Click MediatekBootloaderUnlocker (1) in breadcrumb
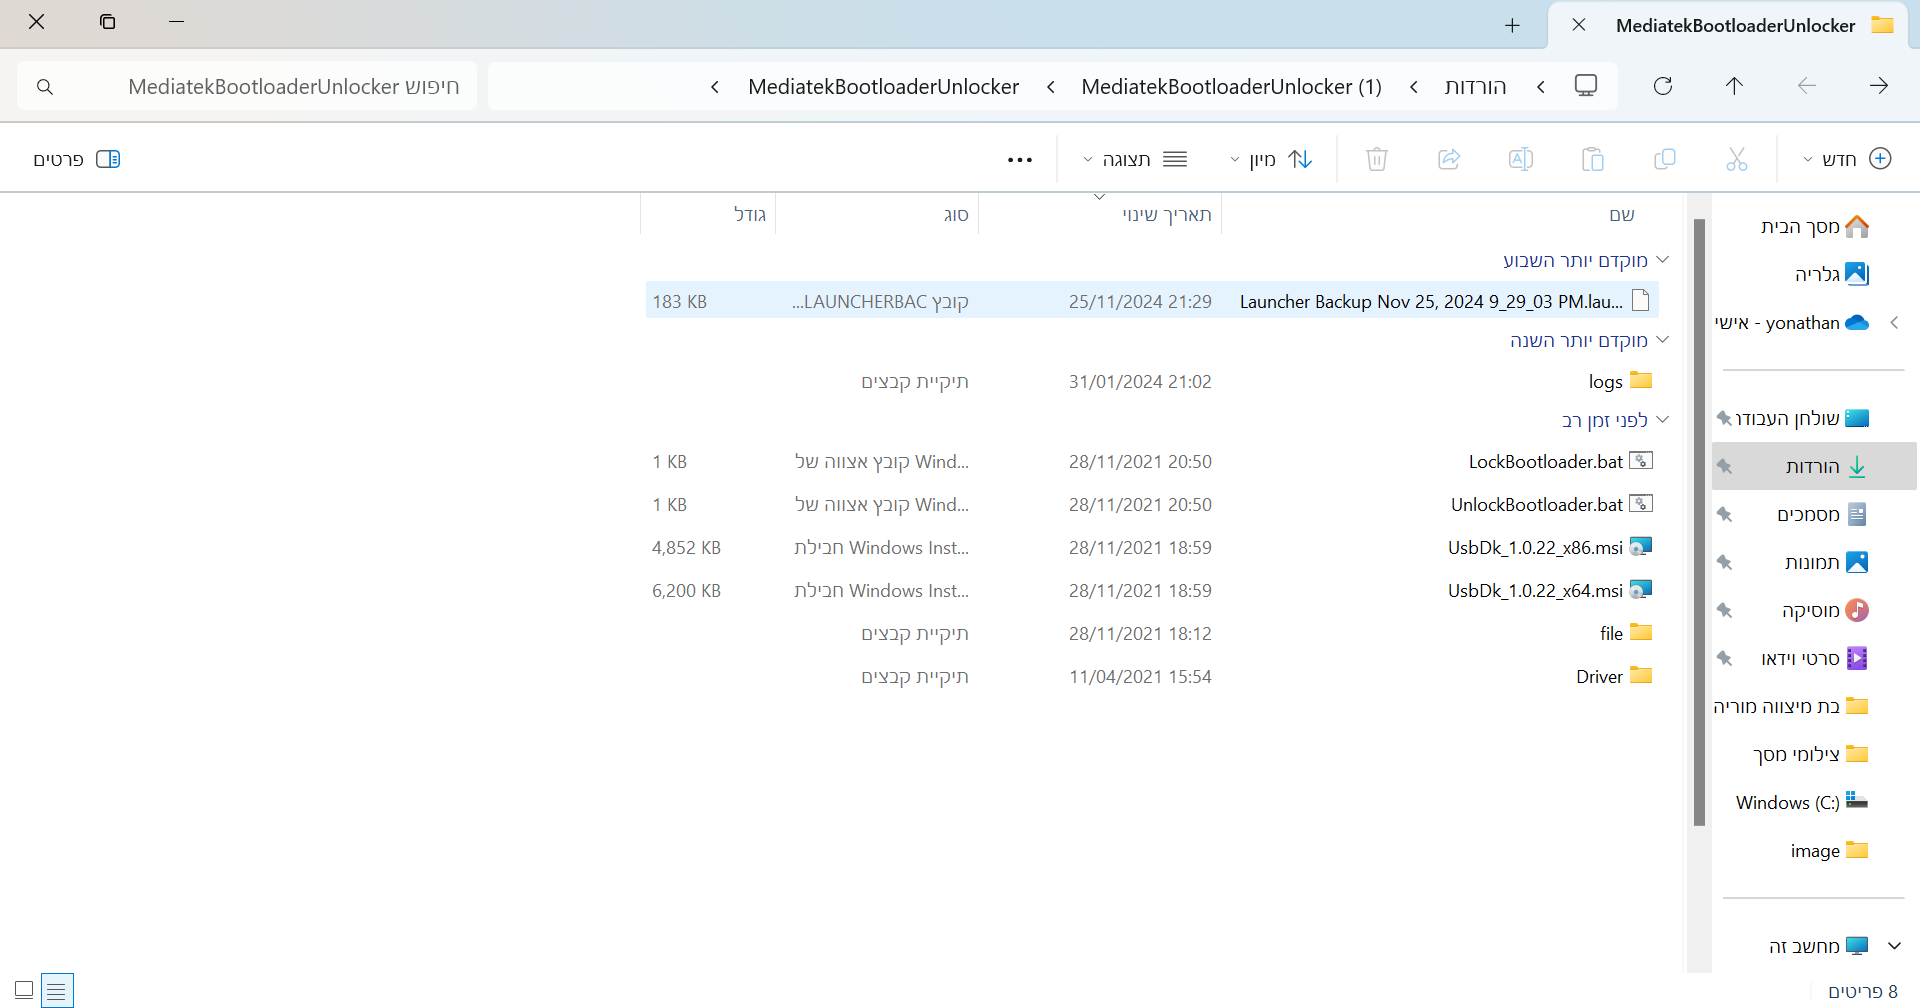 1231,87
